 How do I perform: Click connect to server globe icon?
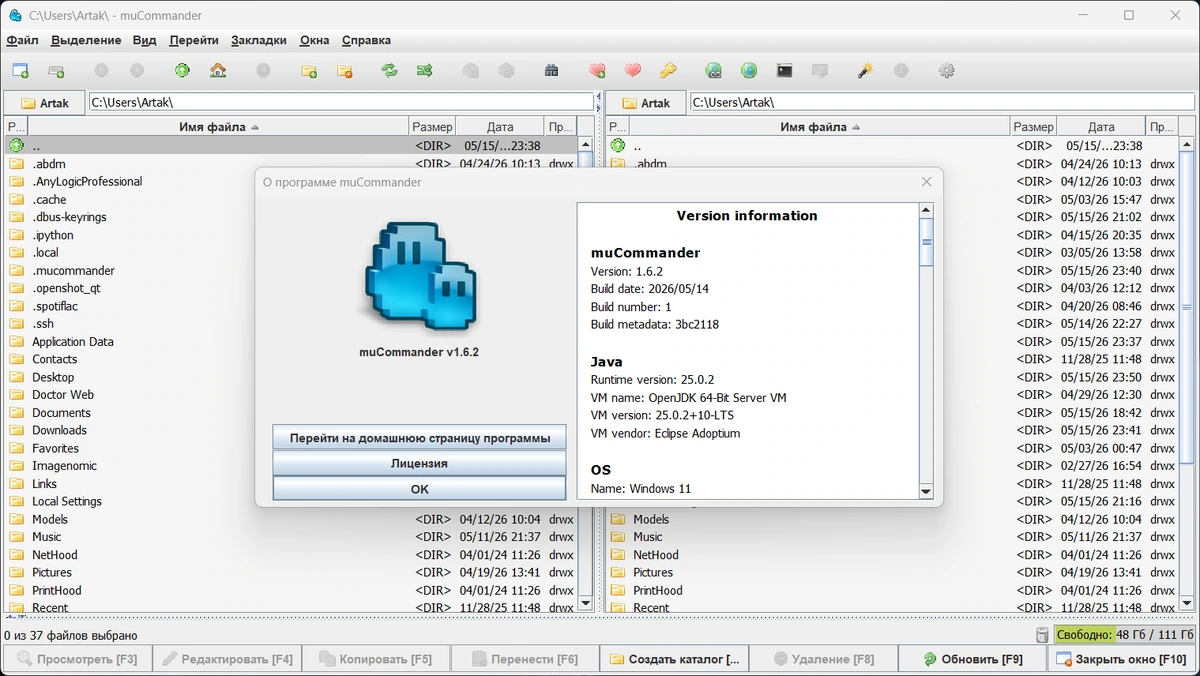coord(713,71)
